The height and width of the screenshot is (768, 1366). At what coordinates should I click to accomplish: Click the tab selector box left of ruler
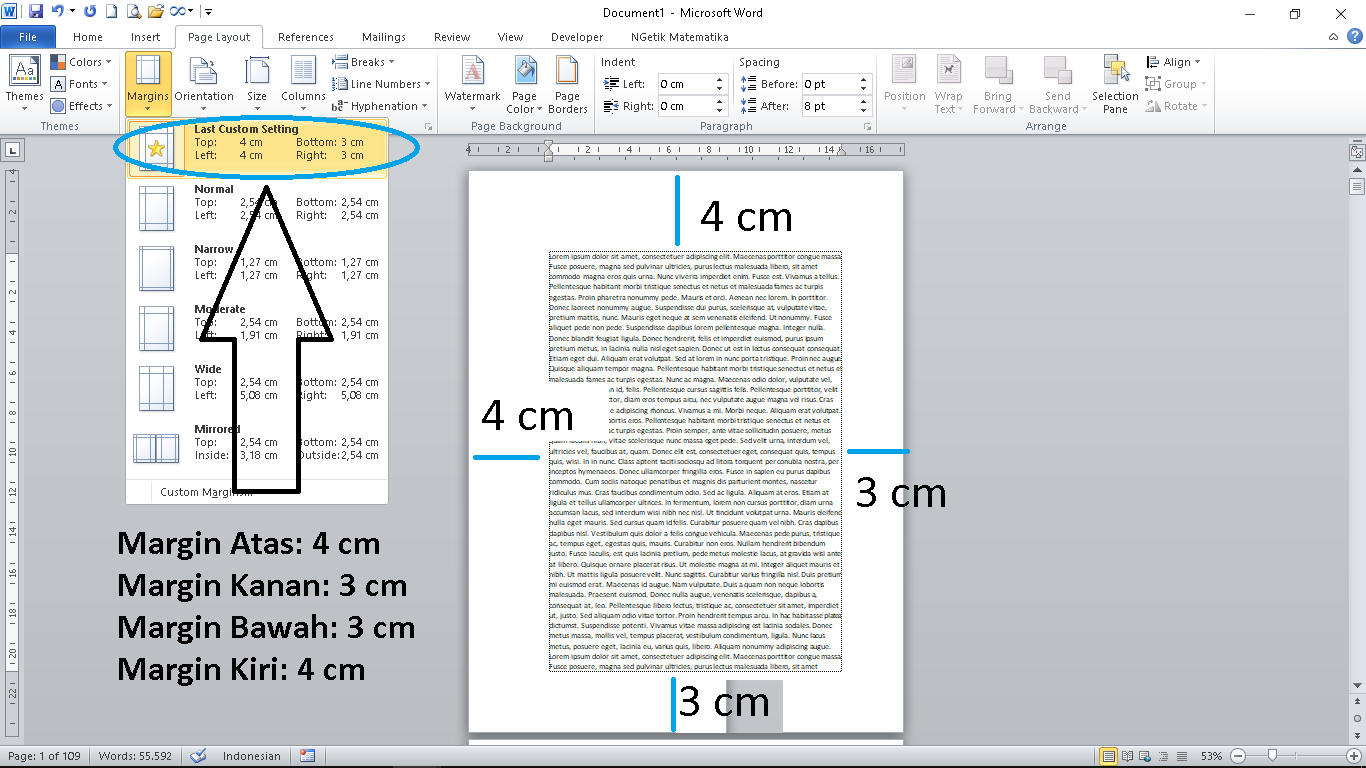coord(12,151)
